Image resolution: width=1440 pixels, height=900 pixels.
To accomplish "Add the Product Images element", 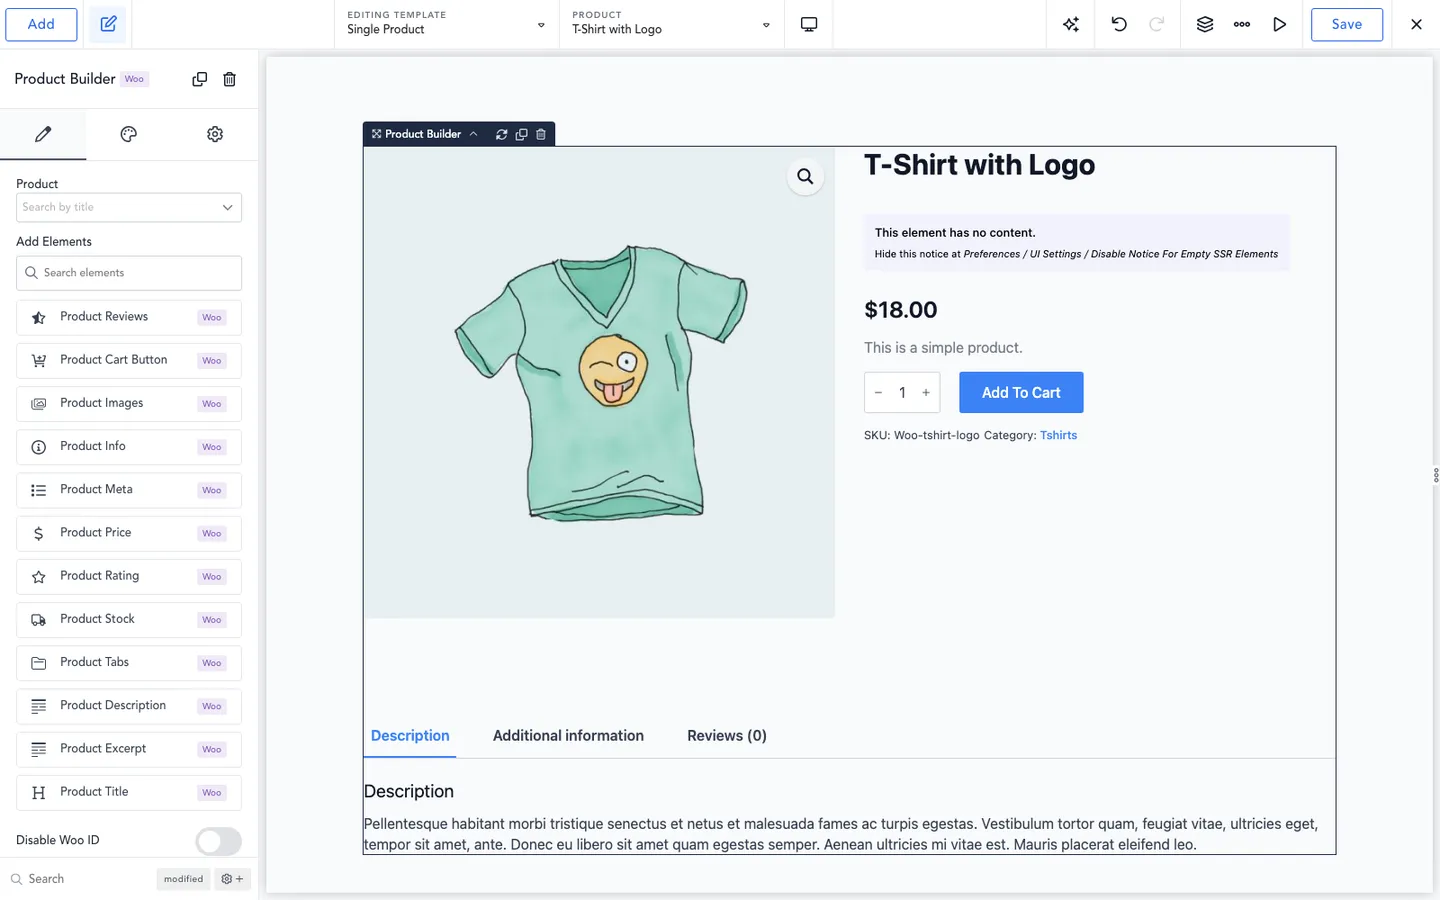I will tap(129, 403).
